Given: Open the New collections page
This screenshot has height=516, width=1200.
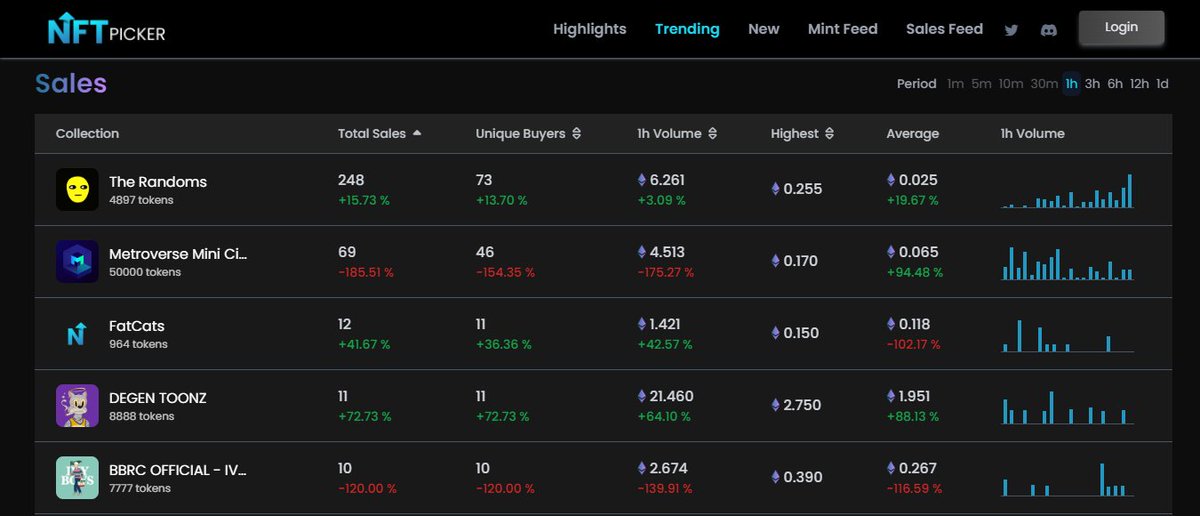Looking at the screenshot, I should coord(764,29).
